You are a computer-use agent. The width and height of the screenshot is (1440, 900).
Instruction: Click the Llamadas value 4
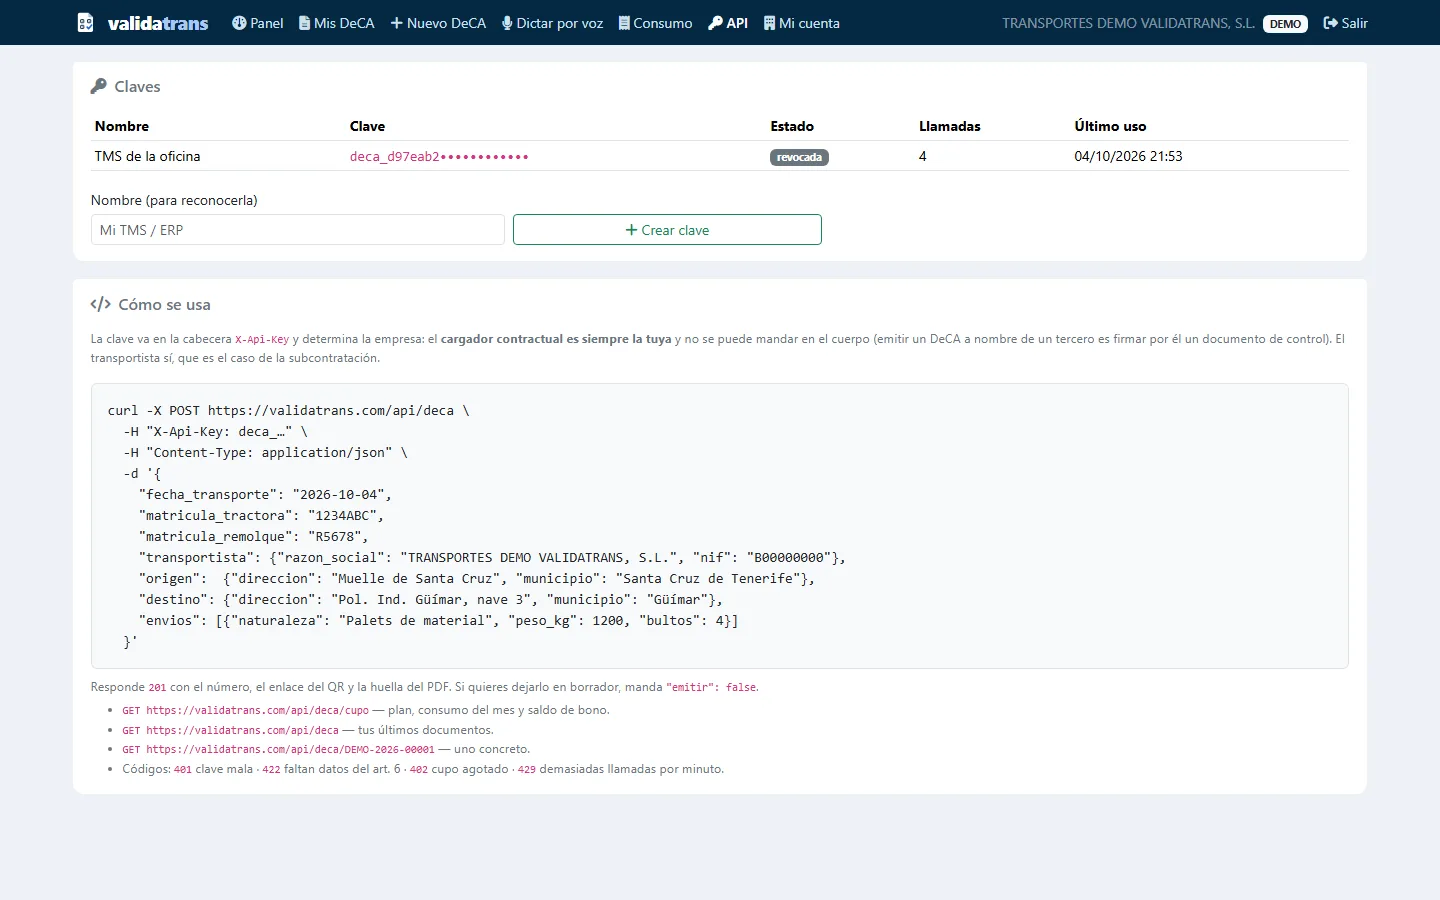(923, 156)
